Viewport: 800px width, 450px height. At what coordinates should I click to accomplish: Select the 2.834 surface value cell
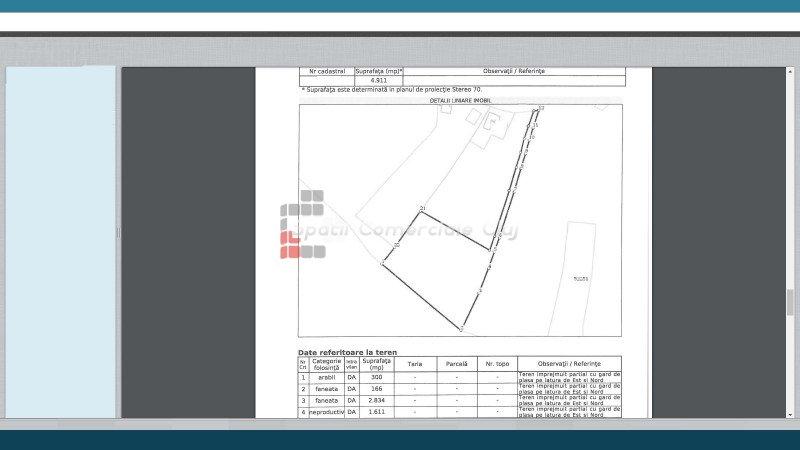click(377, 400)
